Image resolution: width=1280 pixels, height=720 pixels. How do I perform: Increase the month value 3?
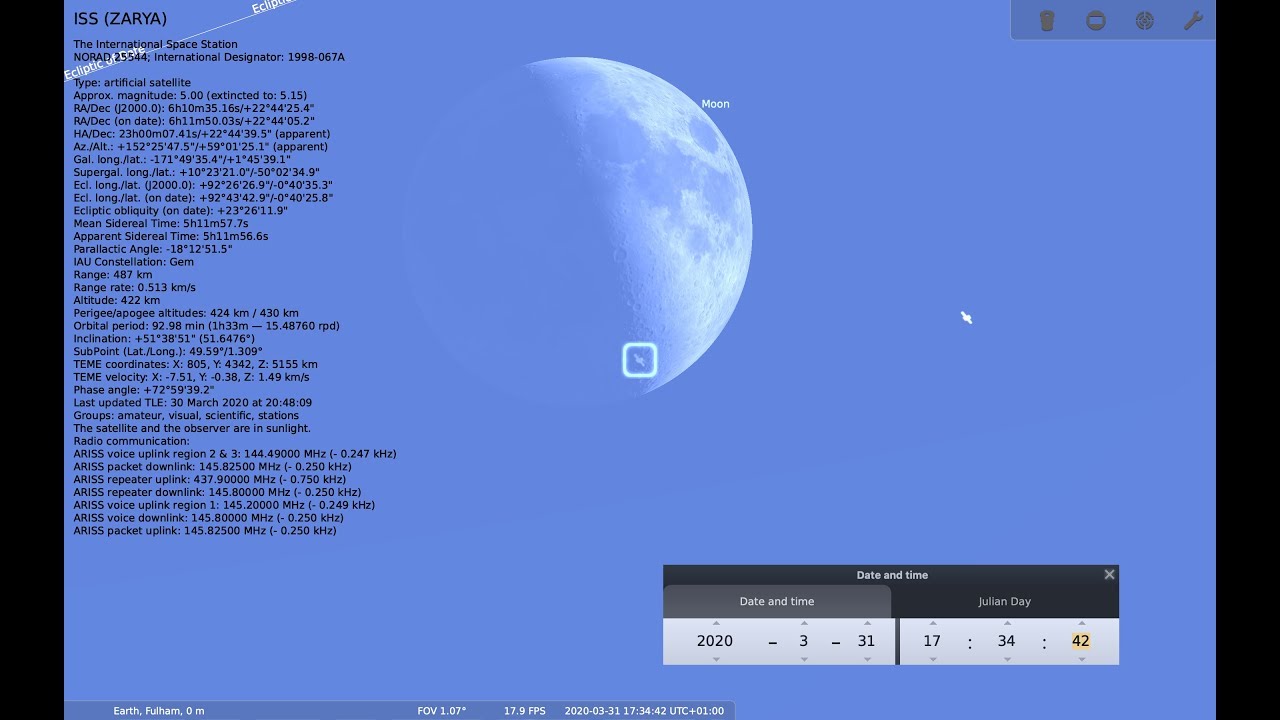click(804, 623)
